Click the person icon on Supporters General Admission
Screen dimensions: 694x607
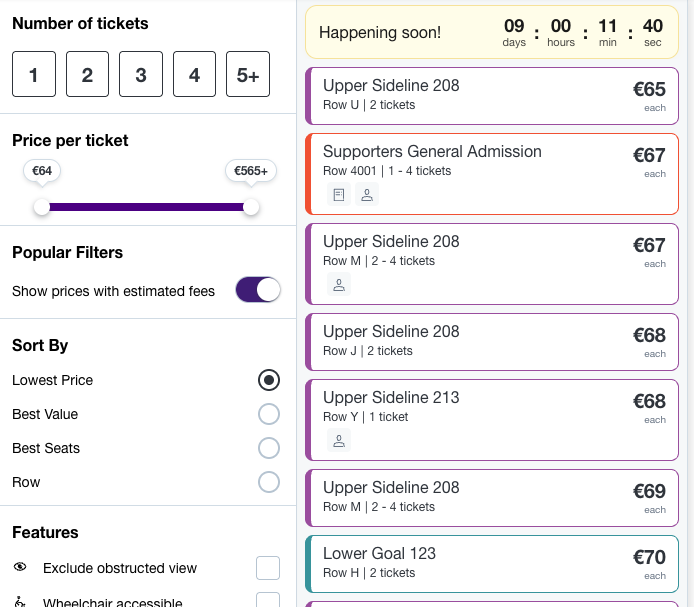click(x=367, y=194)
